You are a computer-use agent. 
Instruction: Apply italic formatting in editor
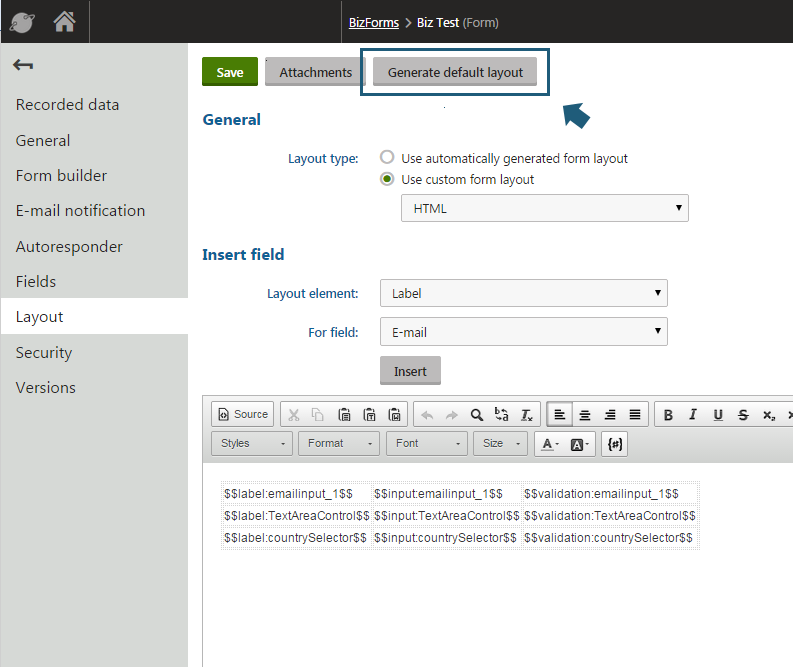(x=693, y=414)
